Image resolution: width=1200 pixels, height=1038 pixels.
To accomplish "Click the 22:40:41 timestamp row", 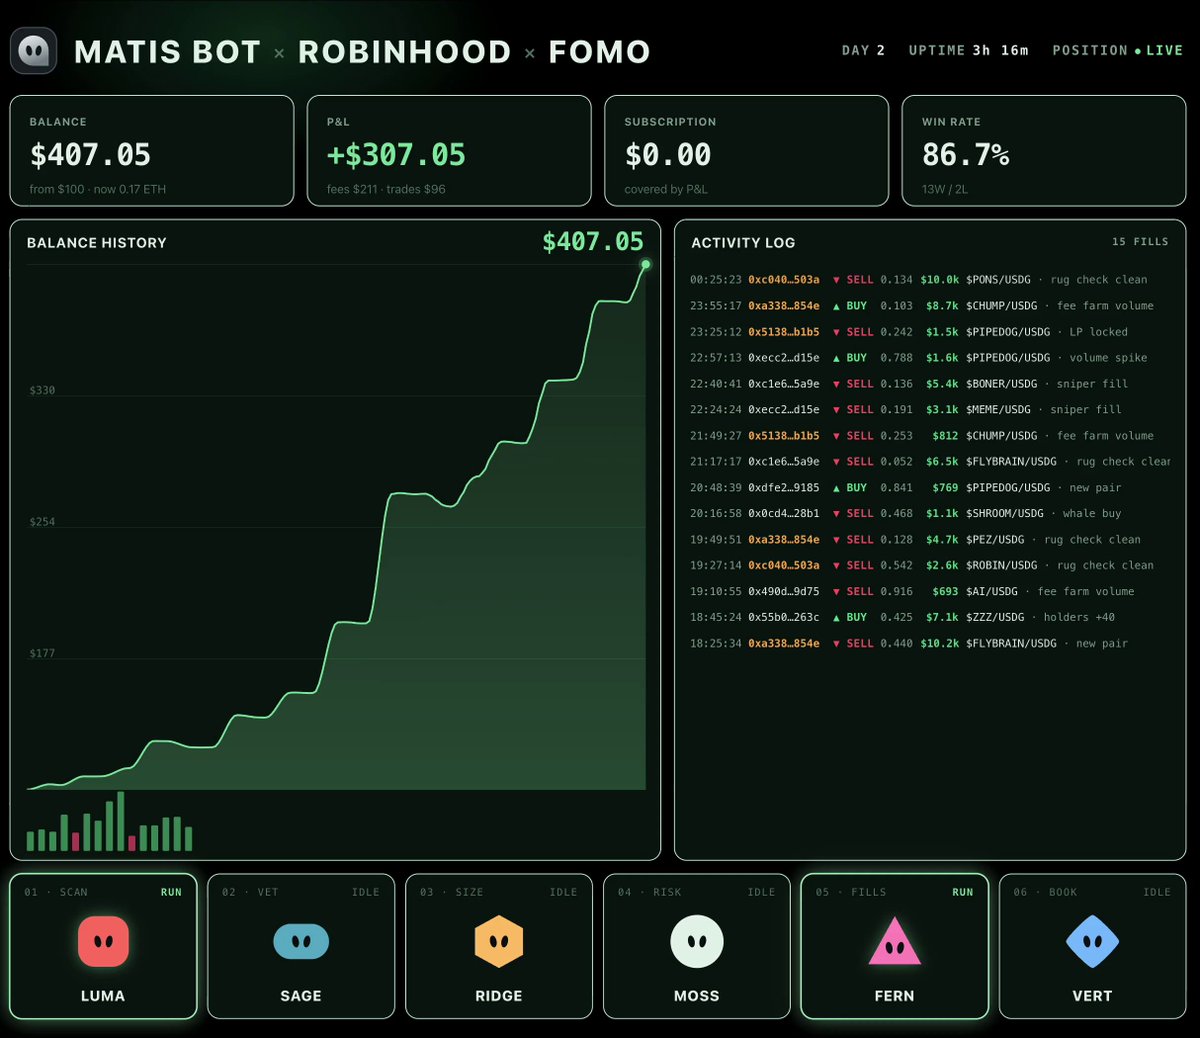I will point(716,384).
